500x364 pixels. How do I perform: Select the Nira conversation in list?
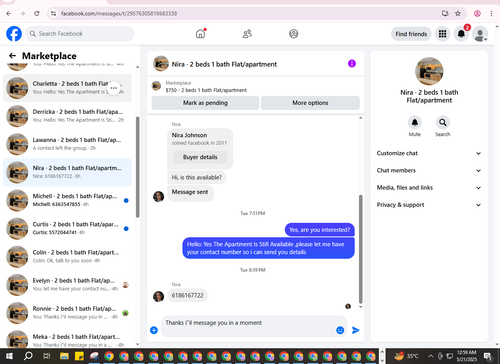tap(67, 172)
